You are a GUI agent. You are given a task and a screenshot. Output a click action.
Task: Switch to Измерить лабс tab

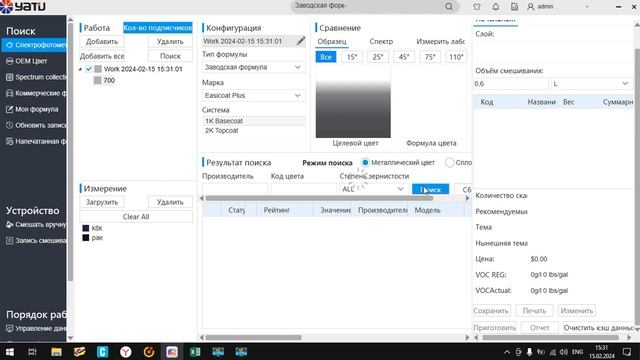click(x=440, y=41)
